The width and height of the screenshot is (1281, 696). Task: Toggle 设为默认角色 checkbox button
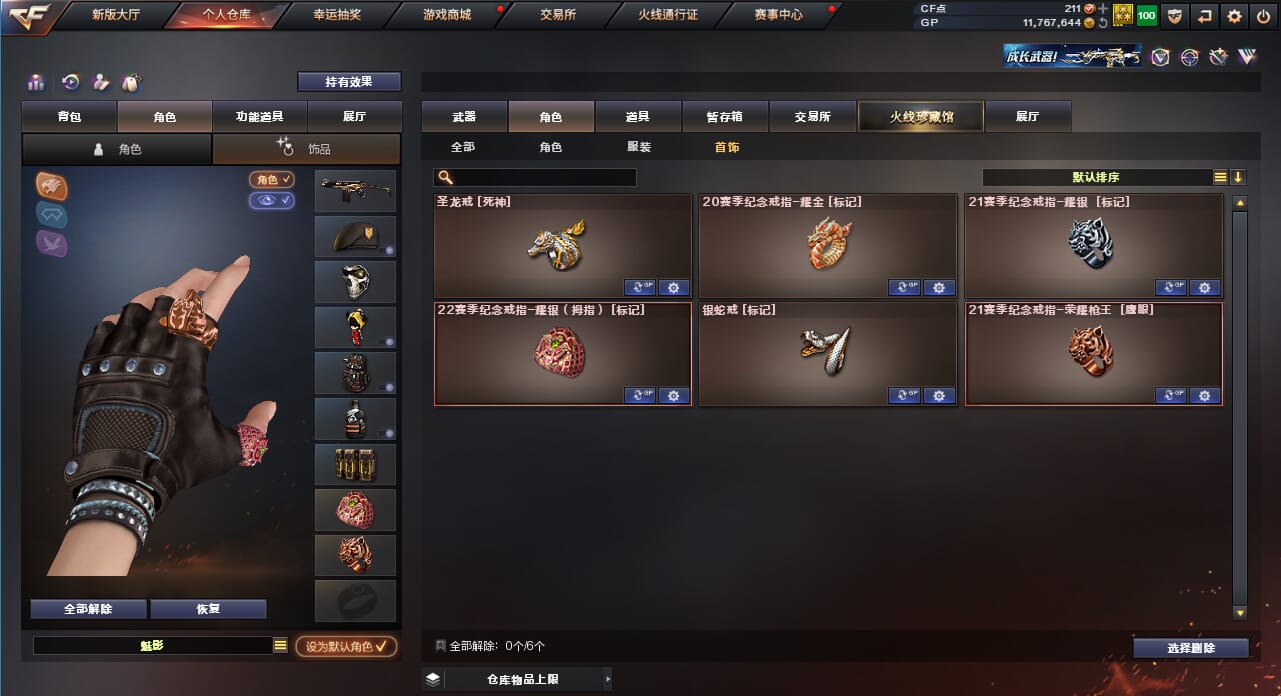[x=346, y=647]
